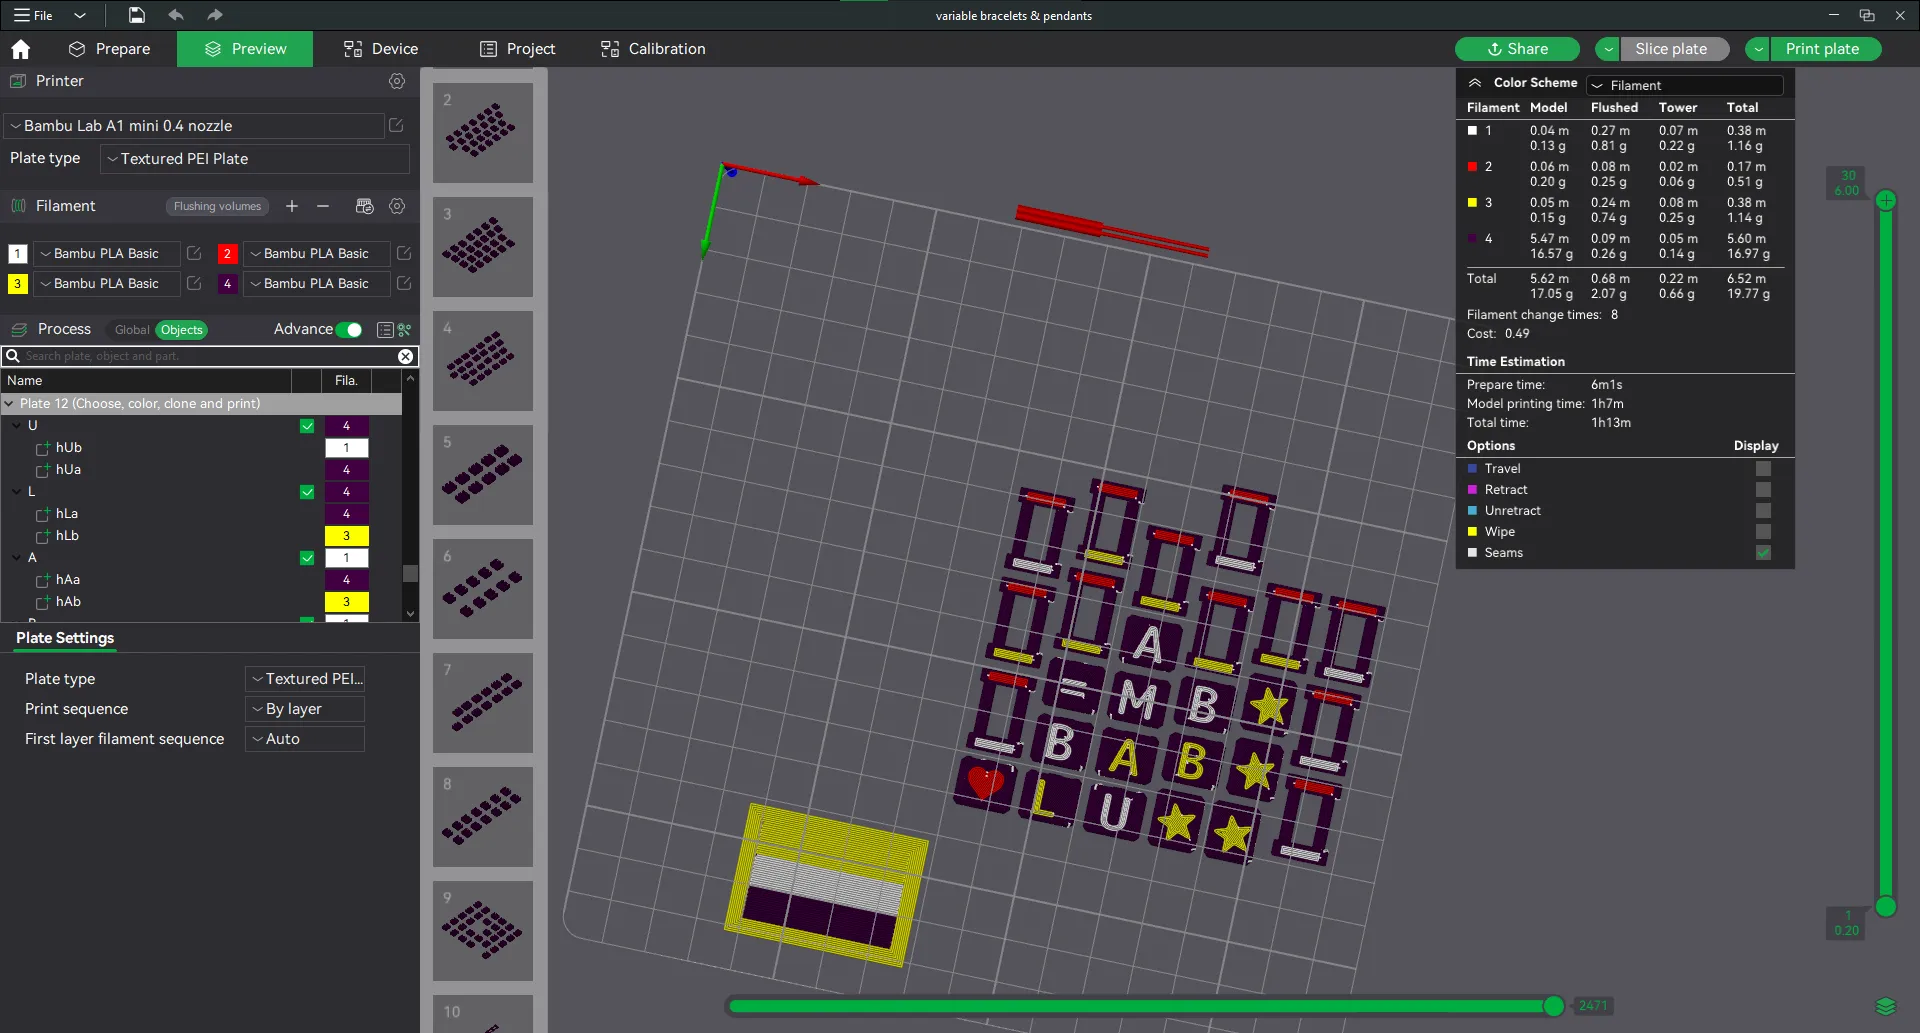Screen dimensions: 1920x1033
Task: Click filament 3 yellow color swatch
Action: [18, 284]
